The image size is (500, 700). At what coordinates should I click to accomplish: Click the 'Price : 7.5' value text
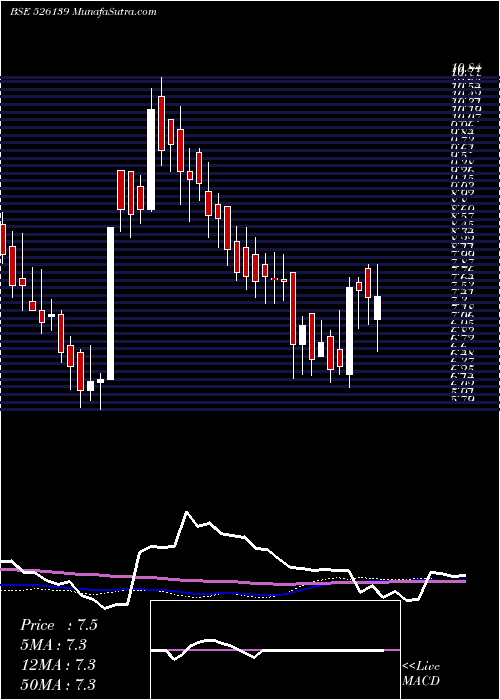point(58,625)
